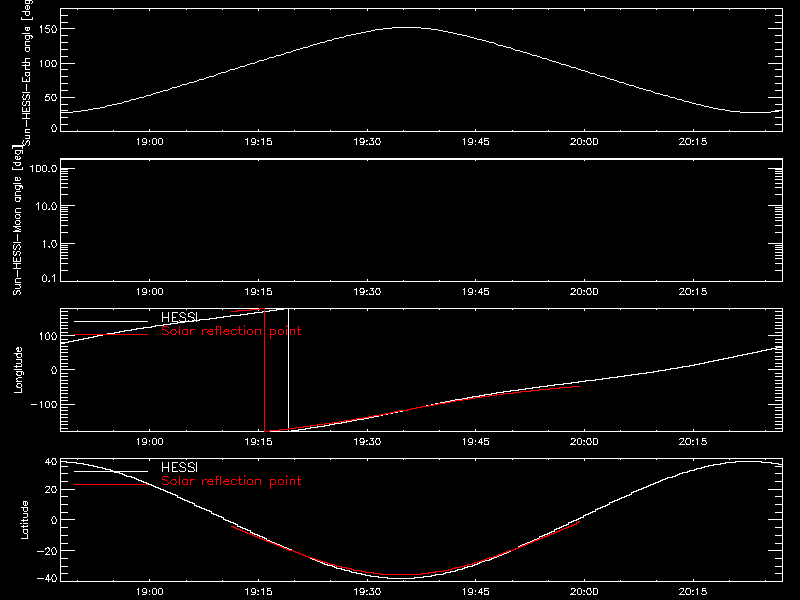The image size is (800, 600).
Task: Select the -40 tick on Latitude axis
Action: [47, 578]
